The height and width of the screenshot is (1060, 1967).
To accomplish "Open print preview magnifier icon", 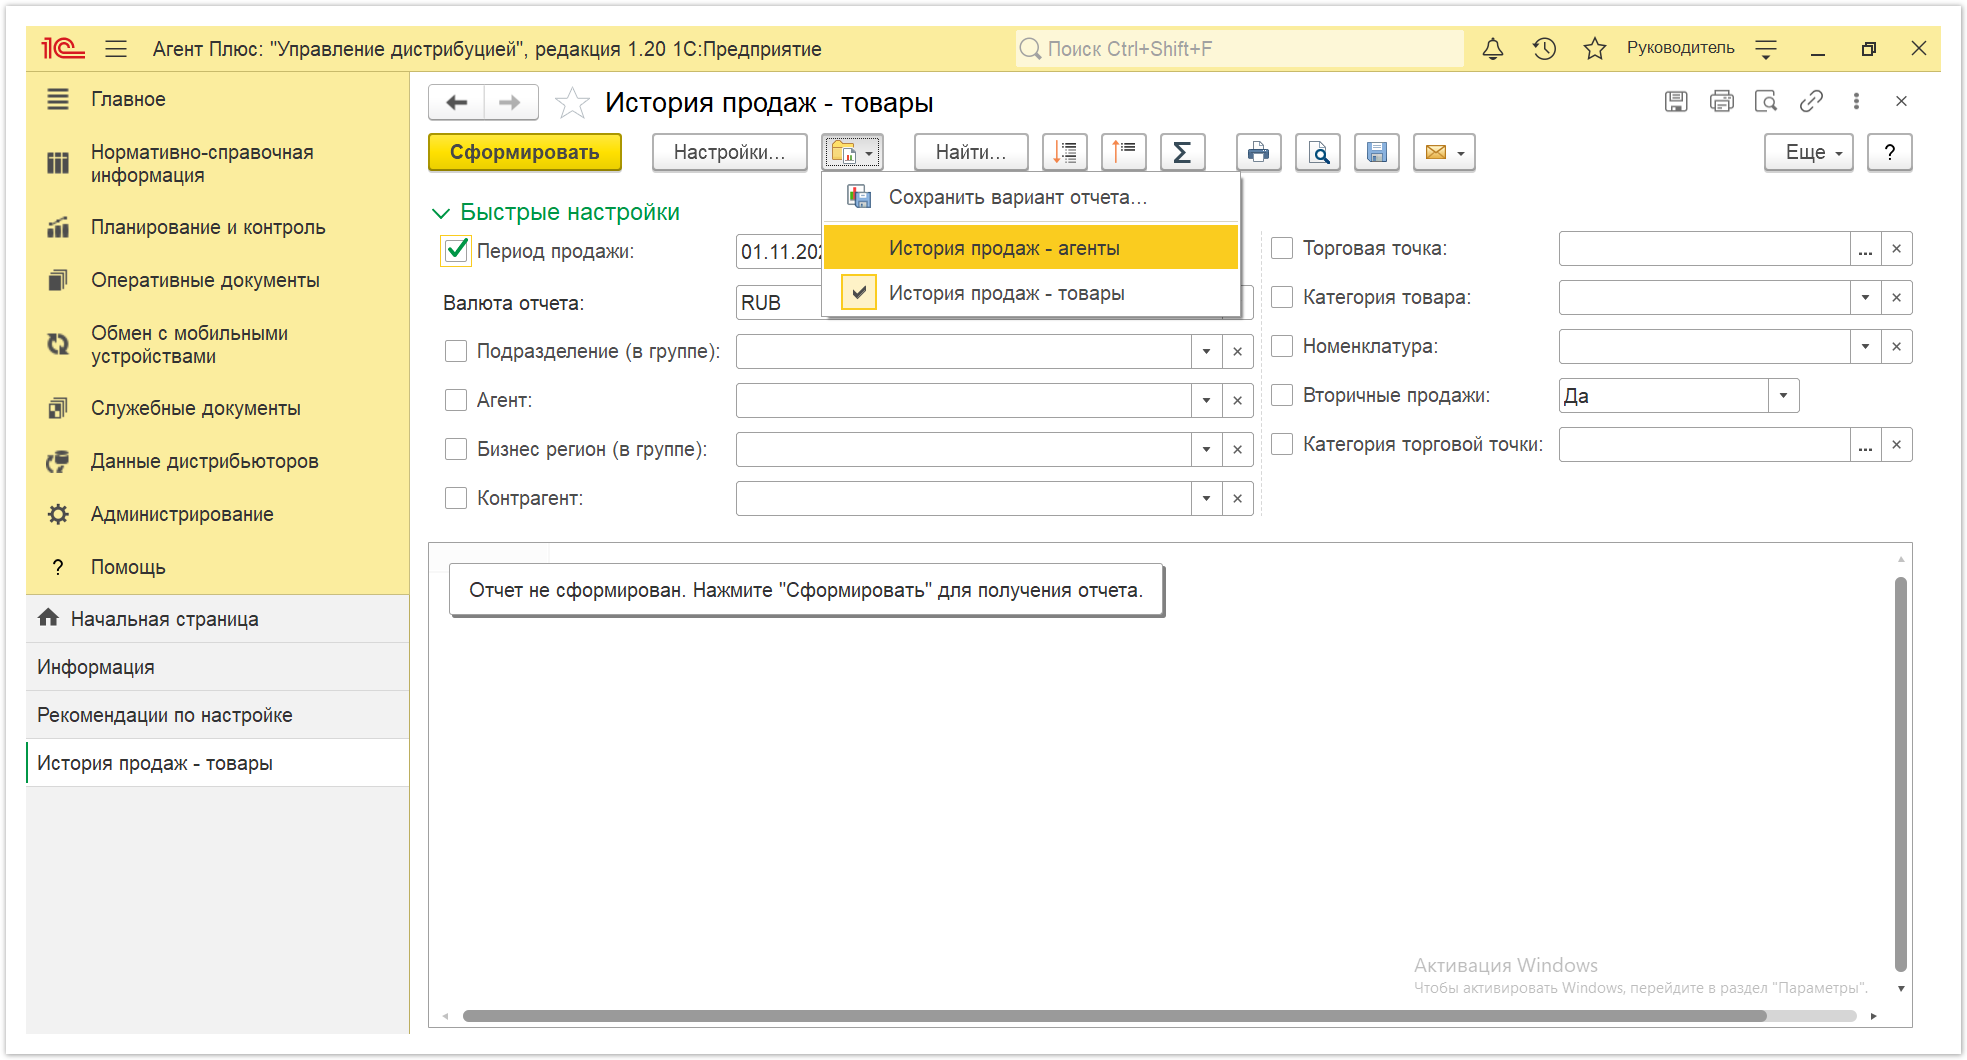I will pyautogui.click(x=1318, y=152).
